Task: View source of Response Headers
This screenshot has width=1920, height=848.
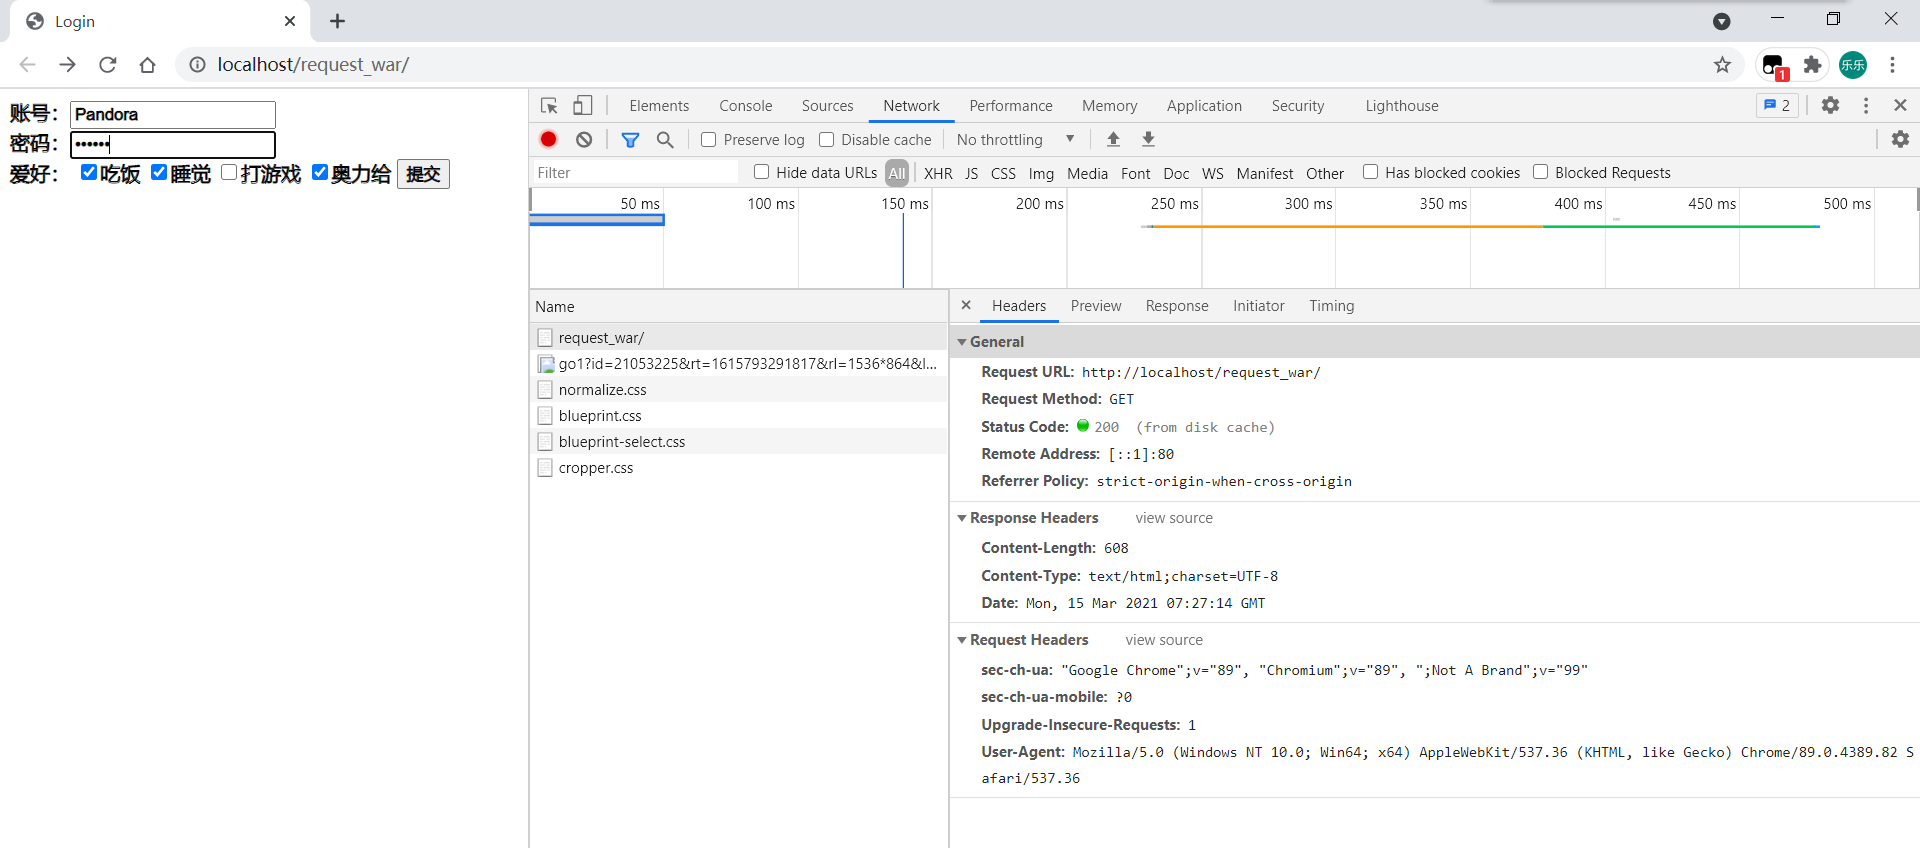Action: click(x=1174, y=518)
